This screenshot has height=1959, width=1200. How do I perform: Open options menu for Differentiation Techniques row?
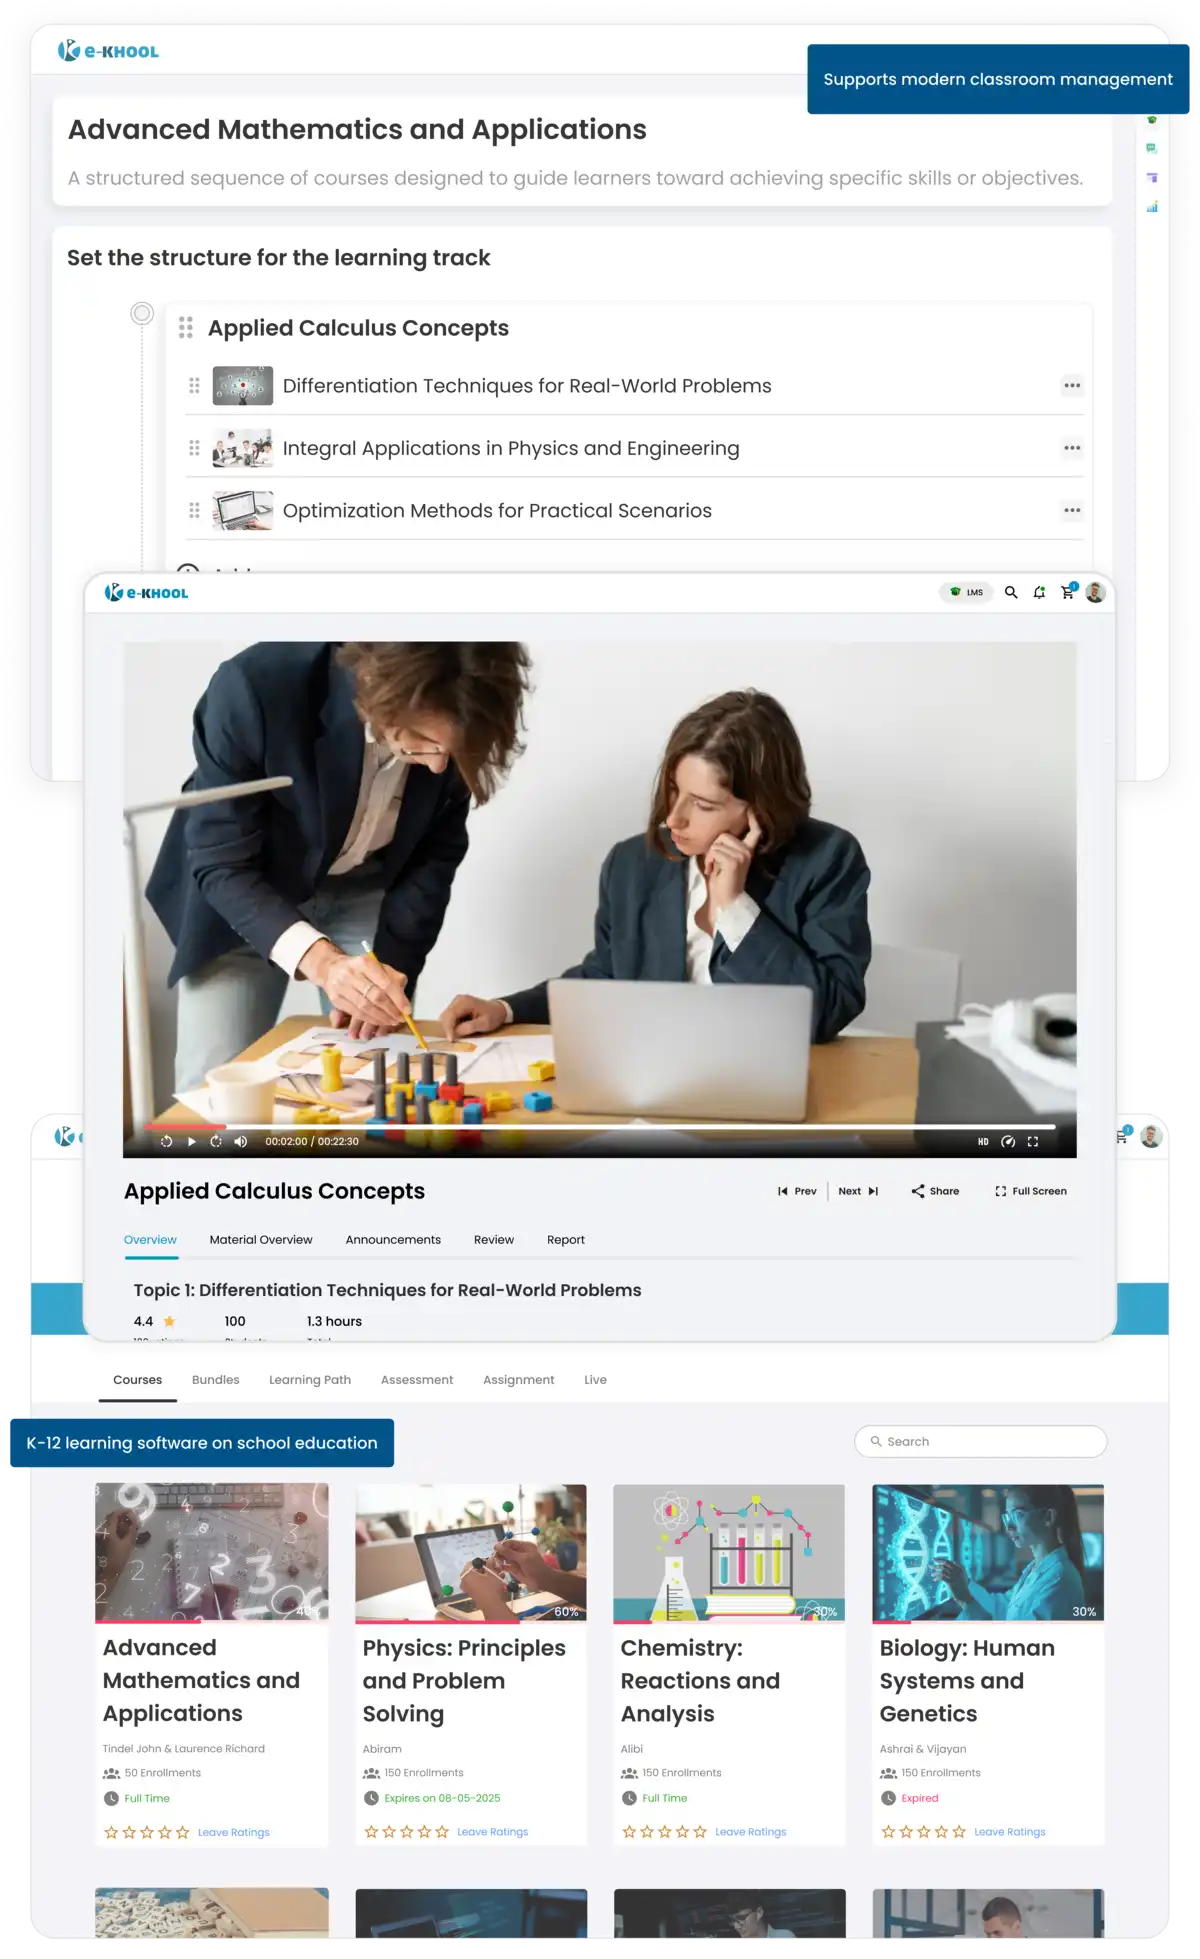(1072, 386)
